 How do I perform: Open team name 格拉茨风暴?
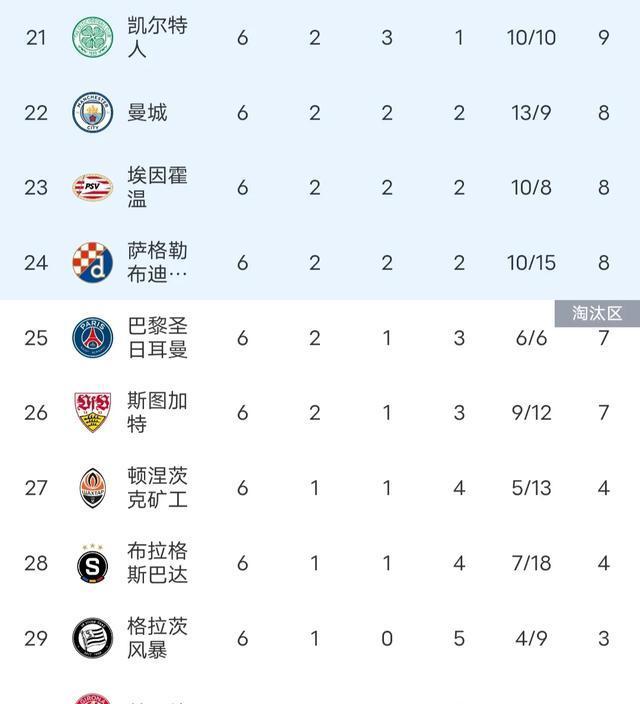point(157,638)
